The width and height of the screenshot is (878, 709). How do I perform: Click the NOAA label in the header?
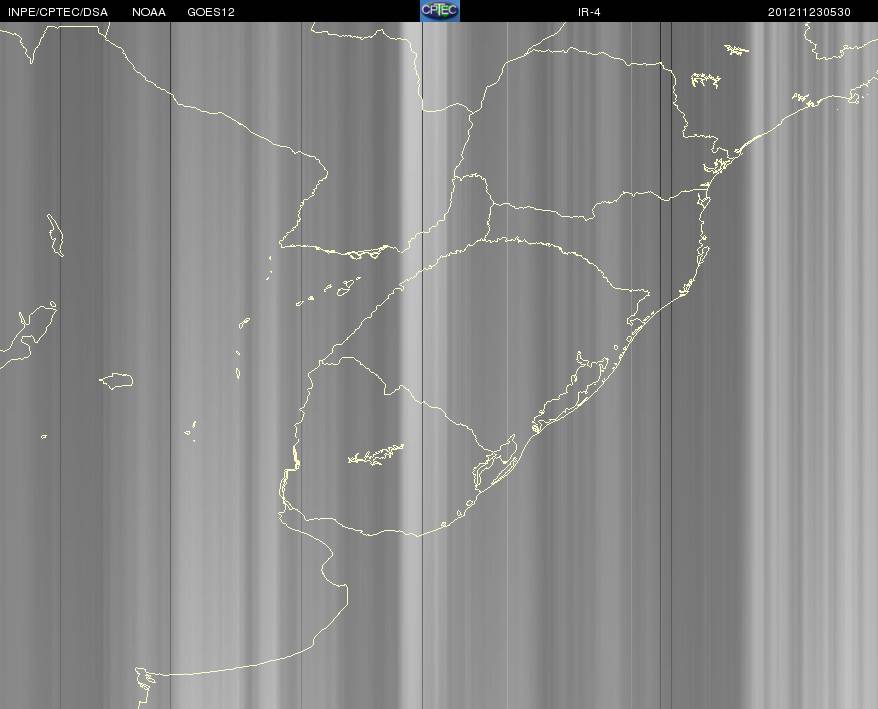tap(149, 12)
